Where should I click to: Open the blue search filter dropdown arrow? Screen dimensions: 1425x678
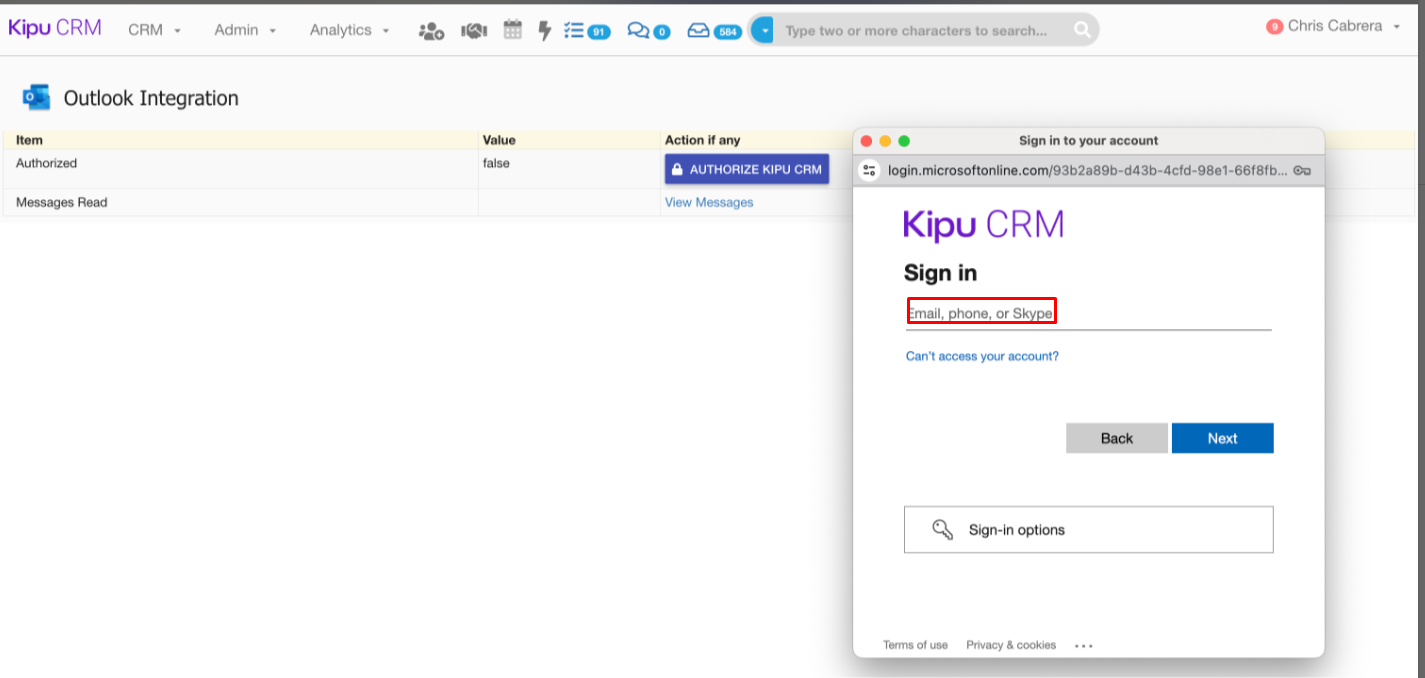pos(763,31)
